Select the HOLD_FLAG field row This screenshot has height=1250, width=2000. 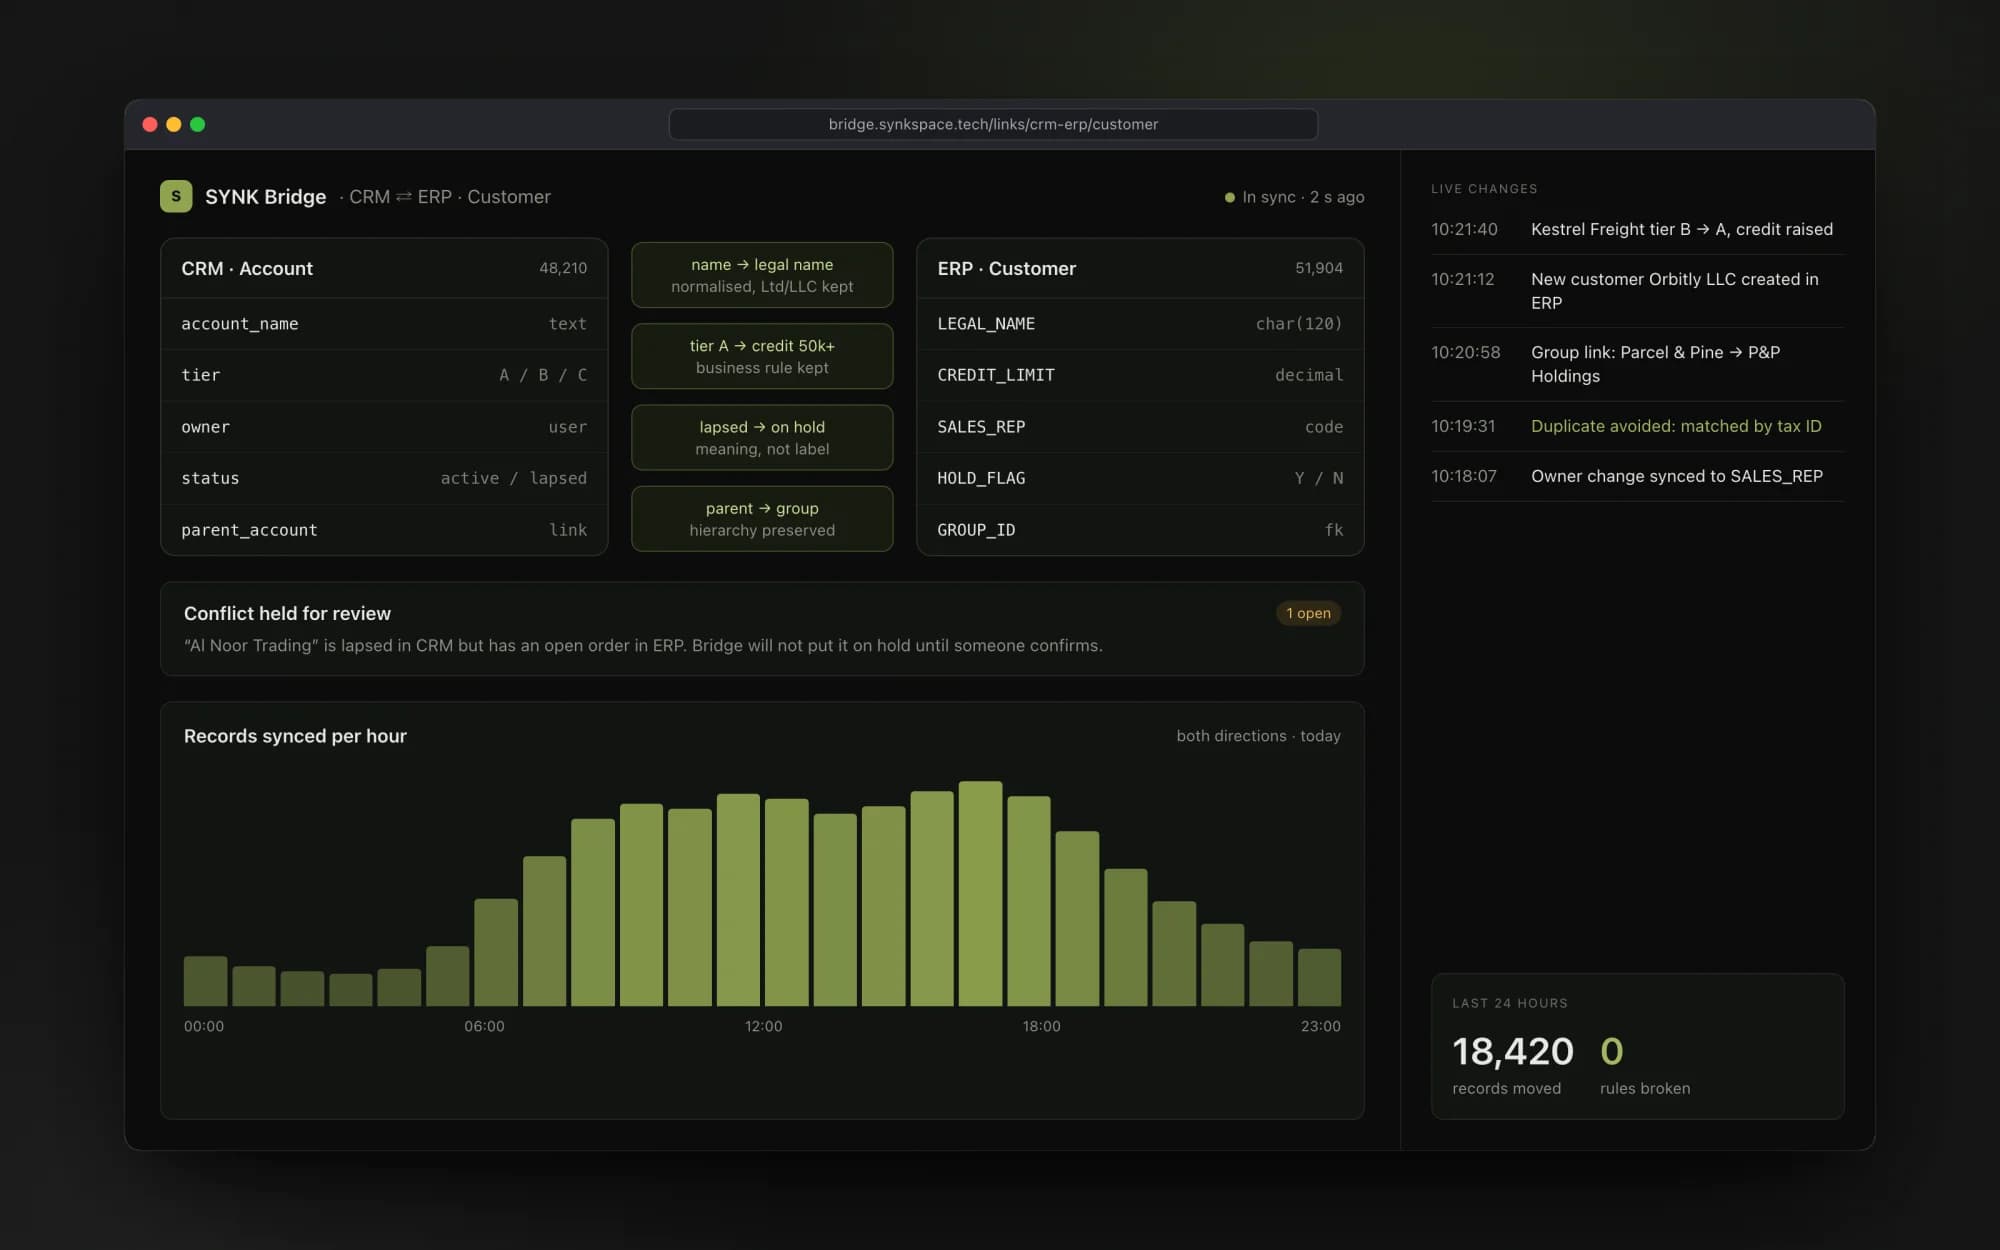click(1140, 478)
